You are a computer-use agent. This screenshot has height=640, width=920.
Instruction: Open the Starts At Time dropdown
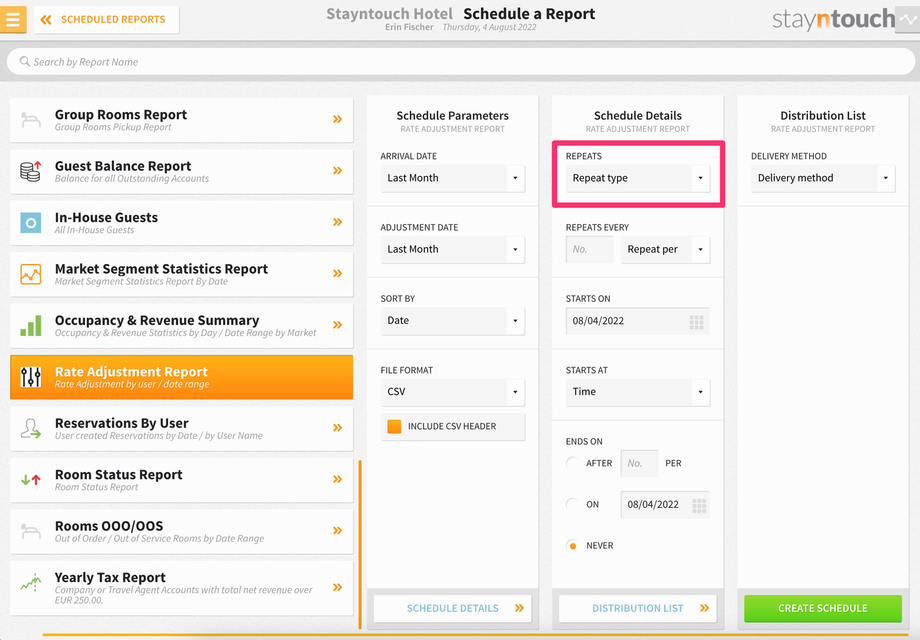[x=638, y=392]
